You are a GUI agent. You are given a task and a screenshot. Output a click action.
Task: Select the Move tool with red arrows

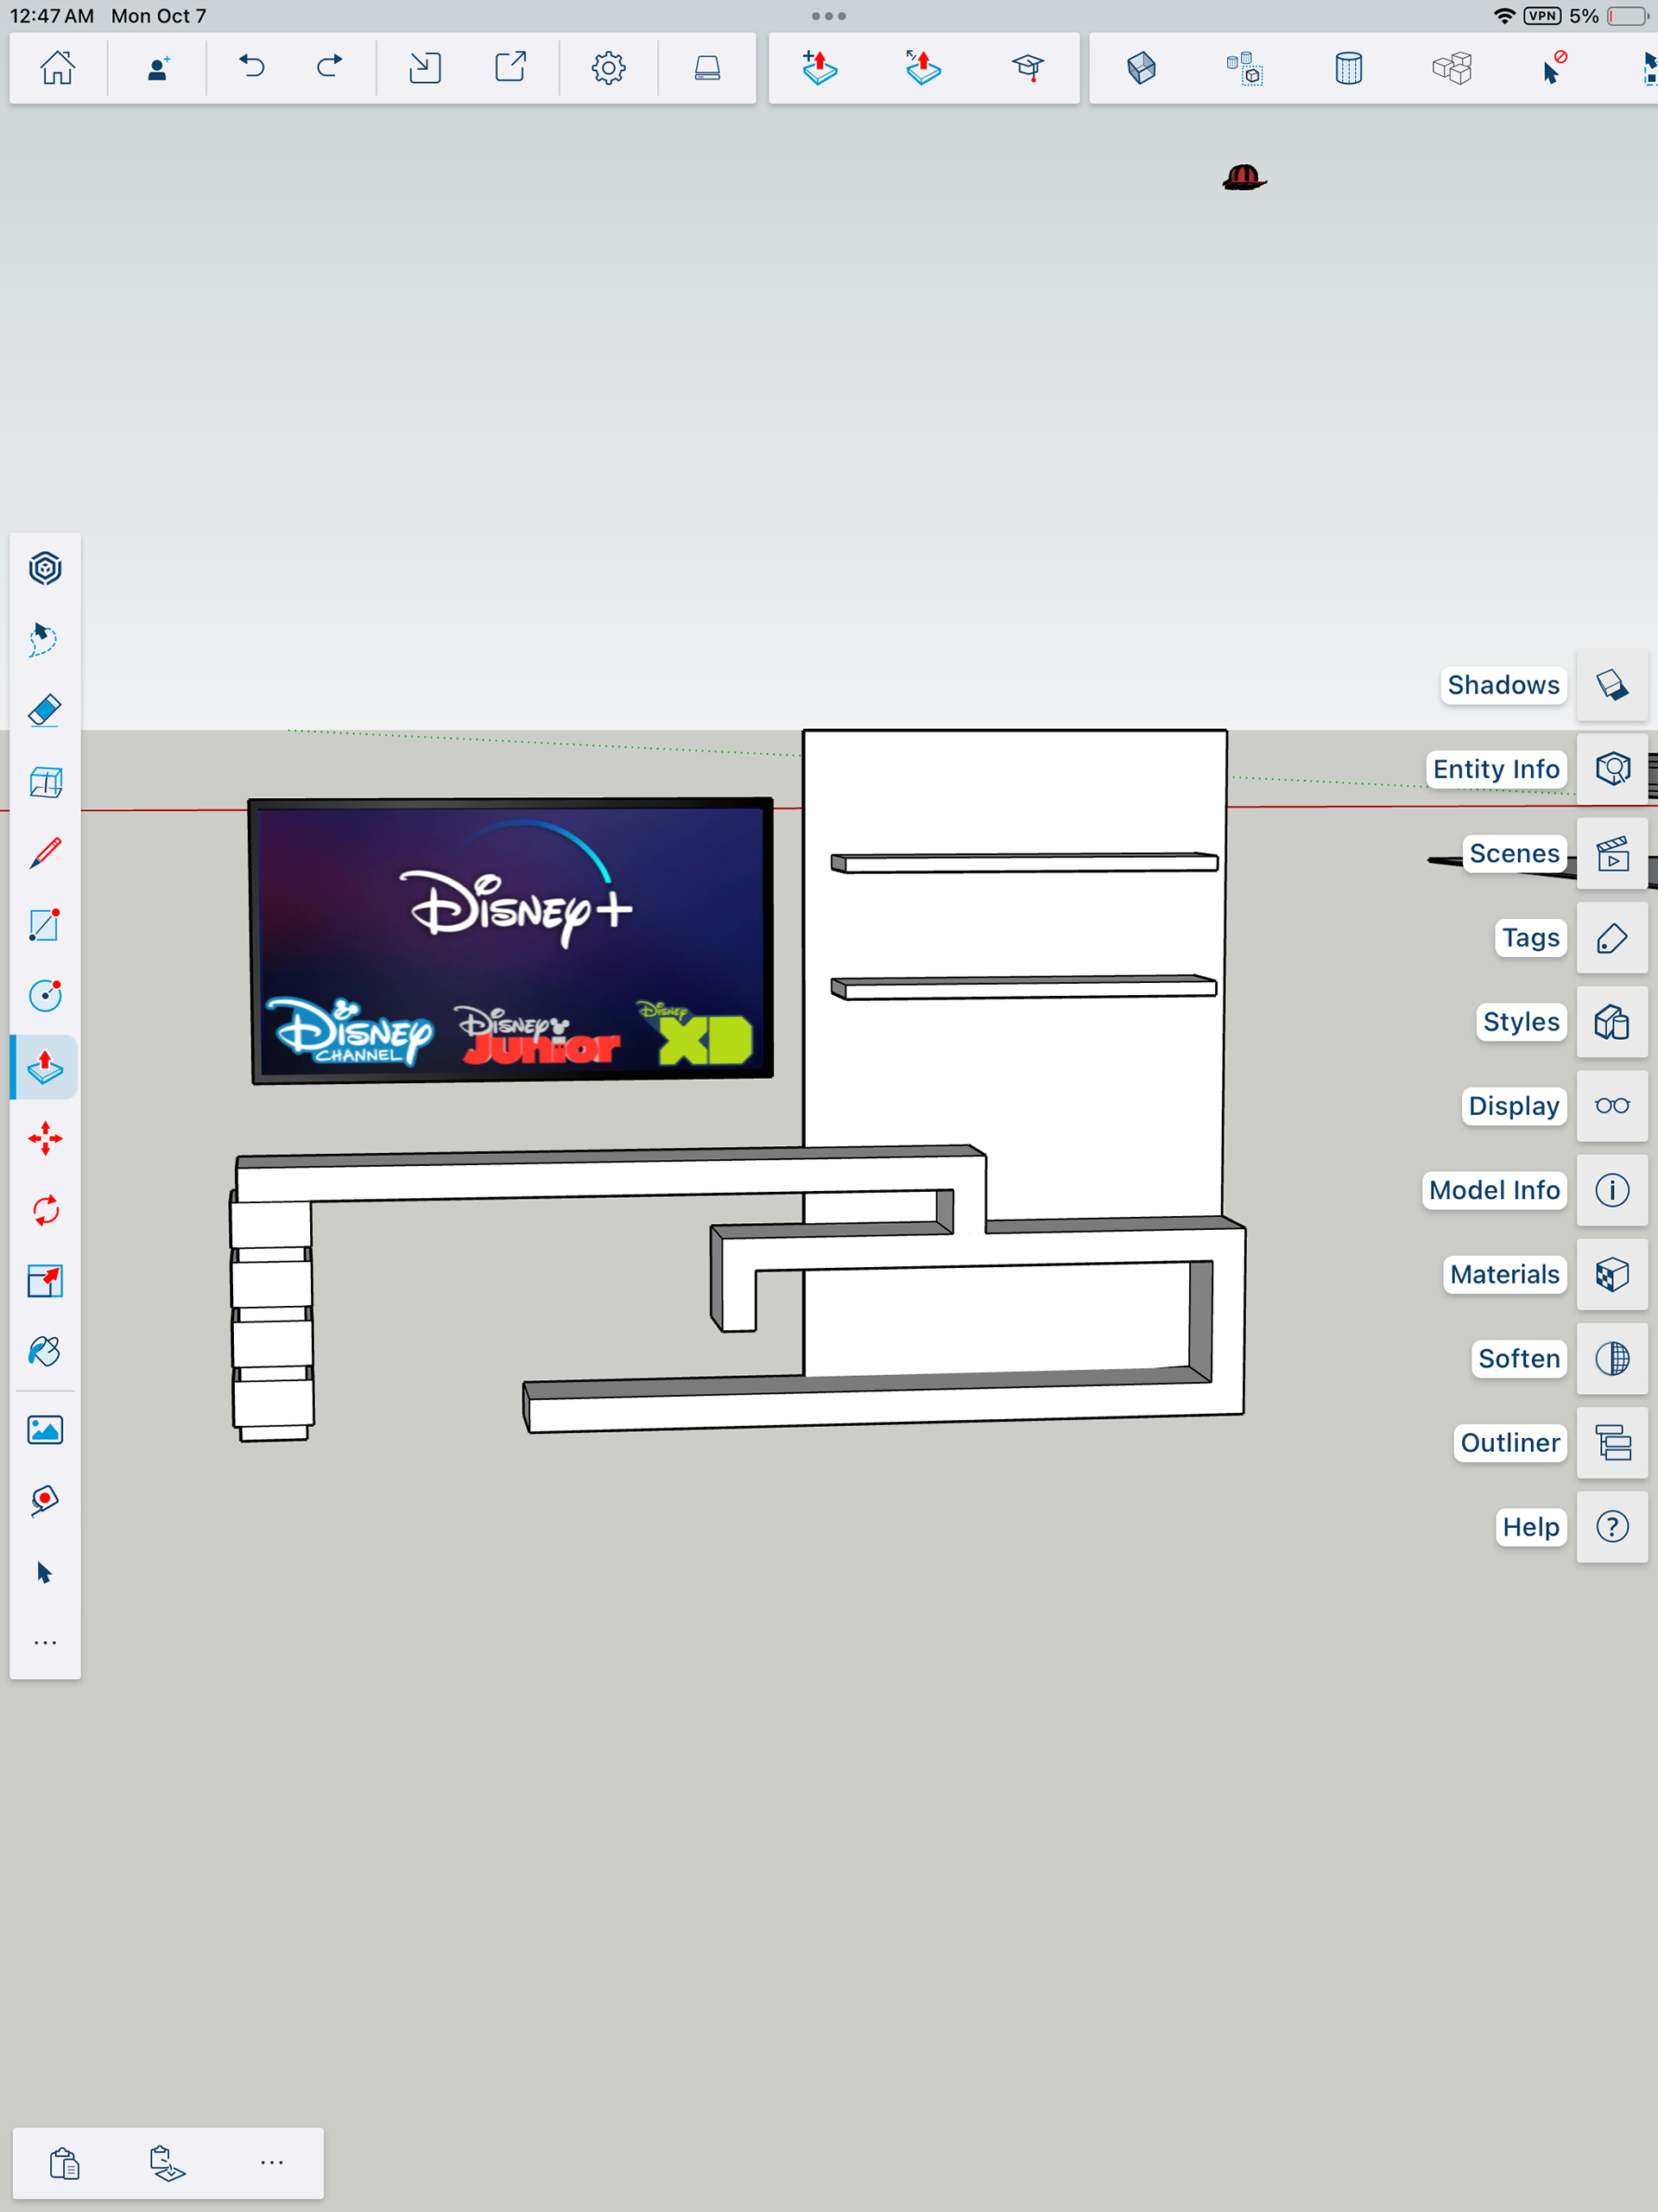tap(45, 1139)
